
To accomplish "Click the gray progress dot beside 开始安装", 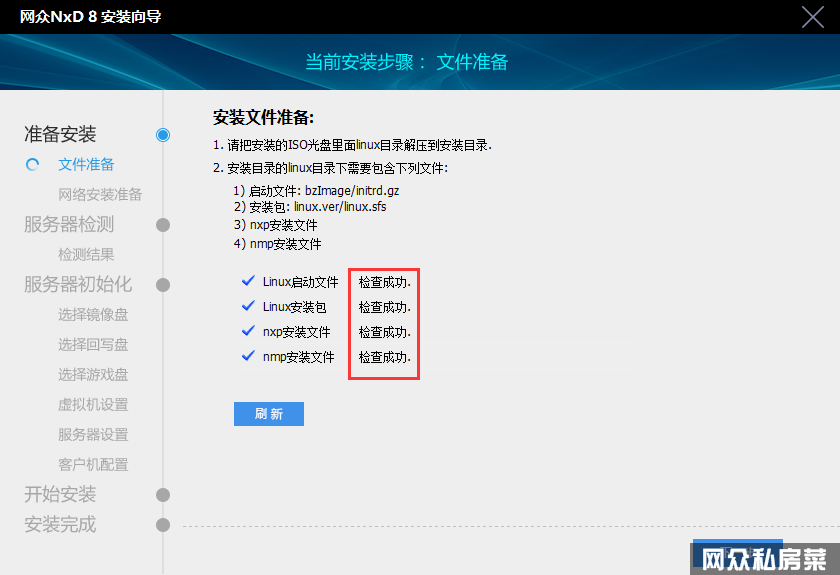I will tap(163, 495).
